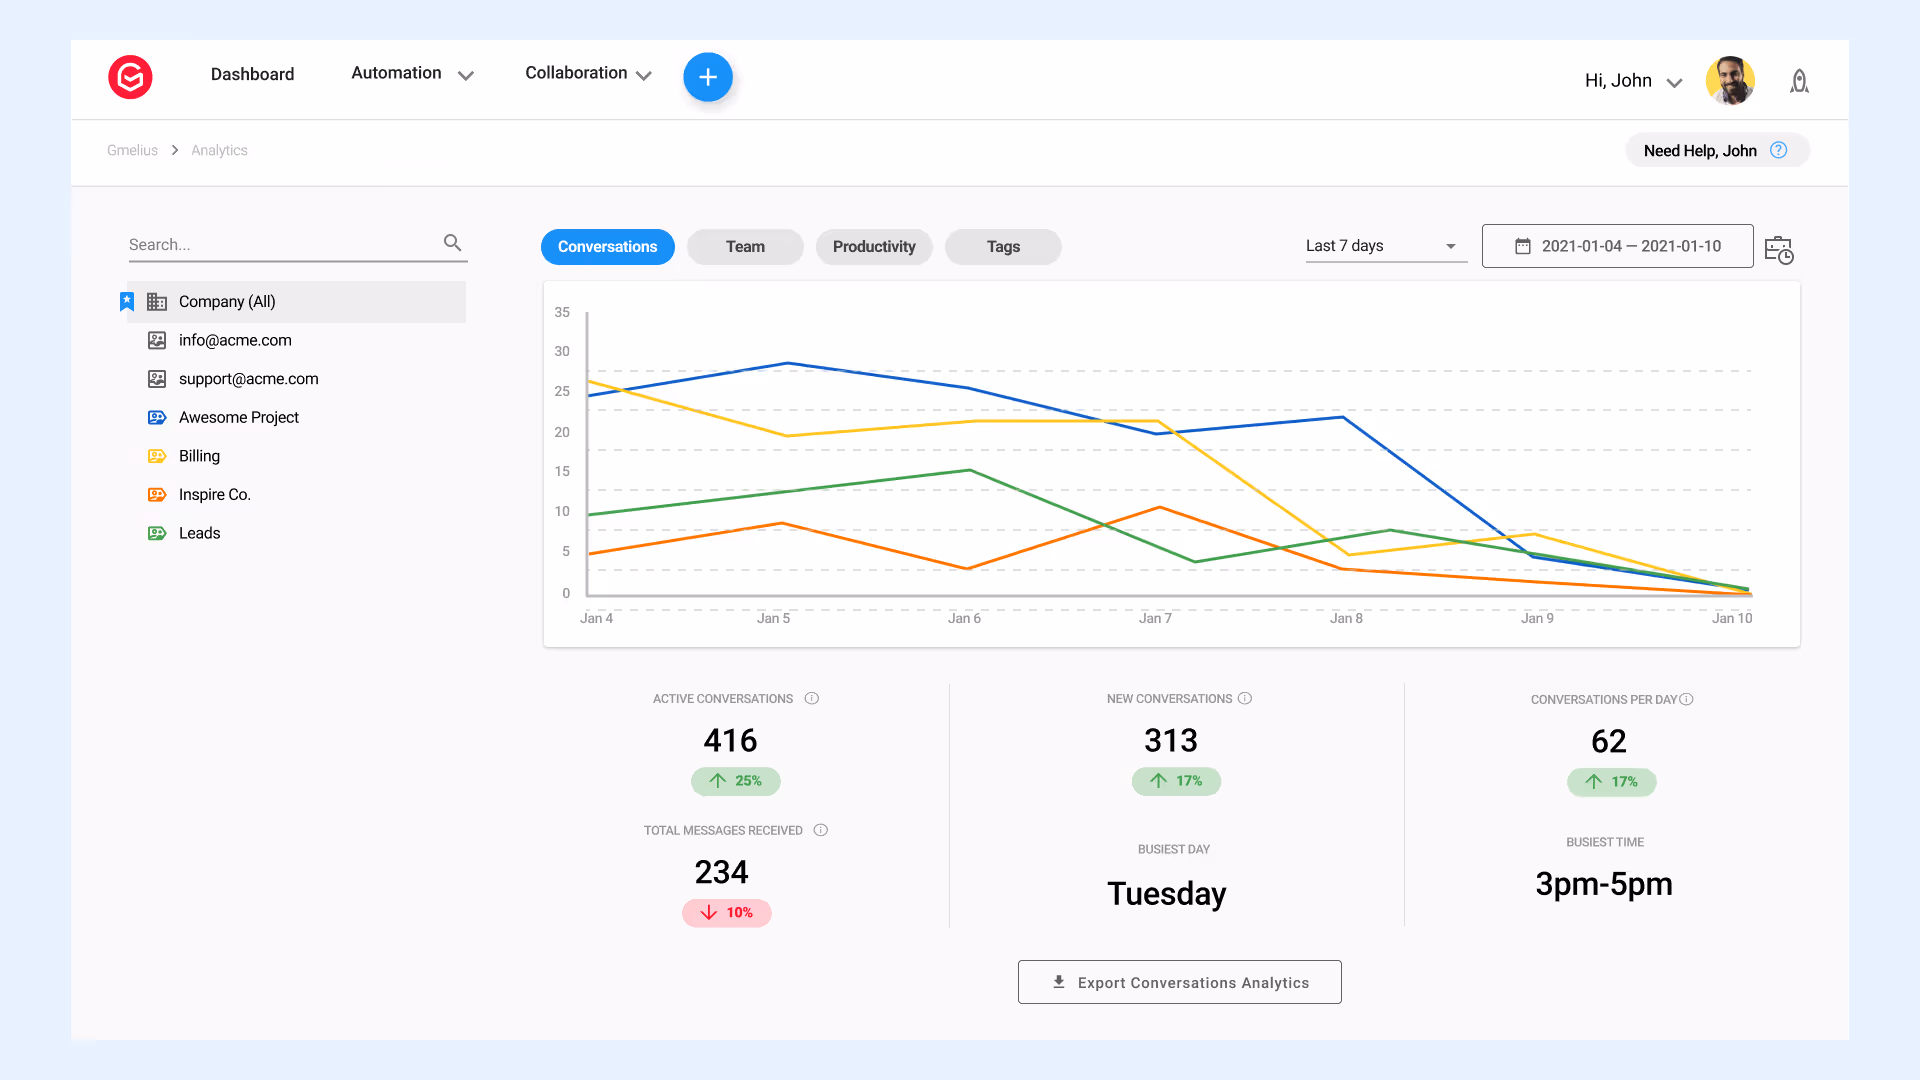Open the Hi, John user menu

tap(1633, 81)
